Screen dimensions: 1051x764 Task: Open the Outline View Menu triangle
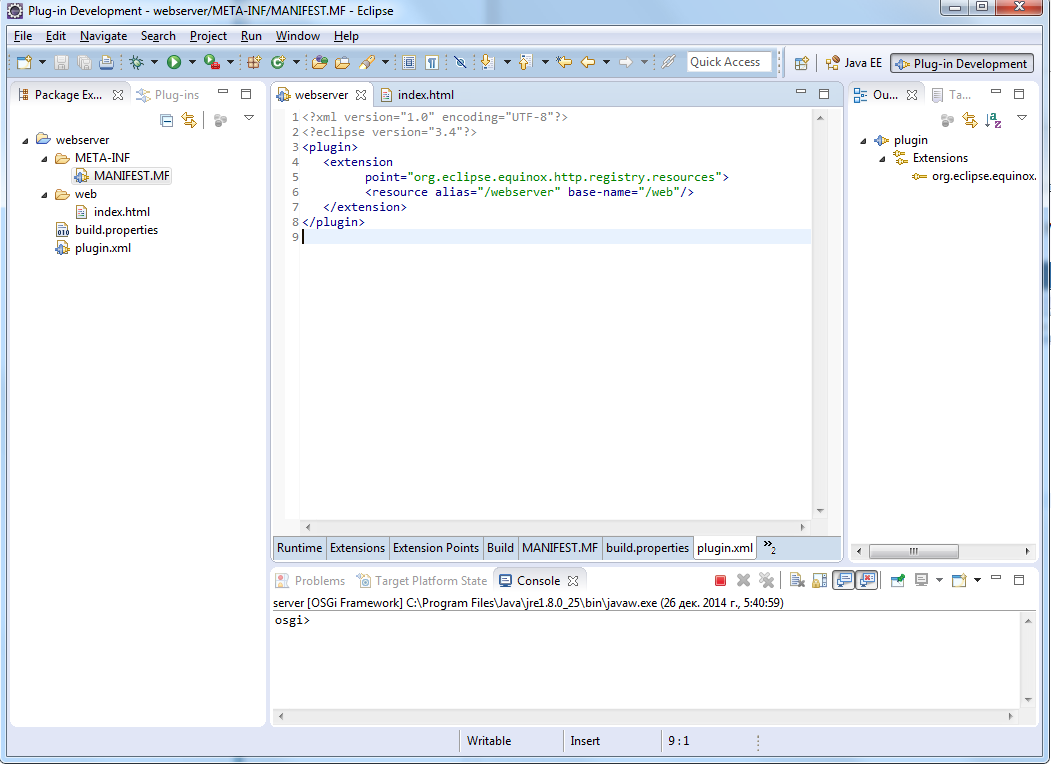[x=1022, y=118]
